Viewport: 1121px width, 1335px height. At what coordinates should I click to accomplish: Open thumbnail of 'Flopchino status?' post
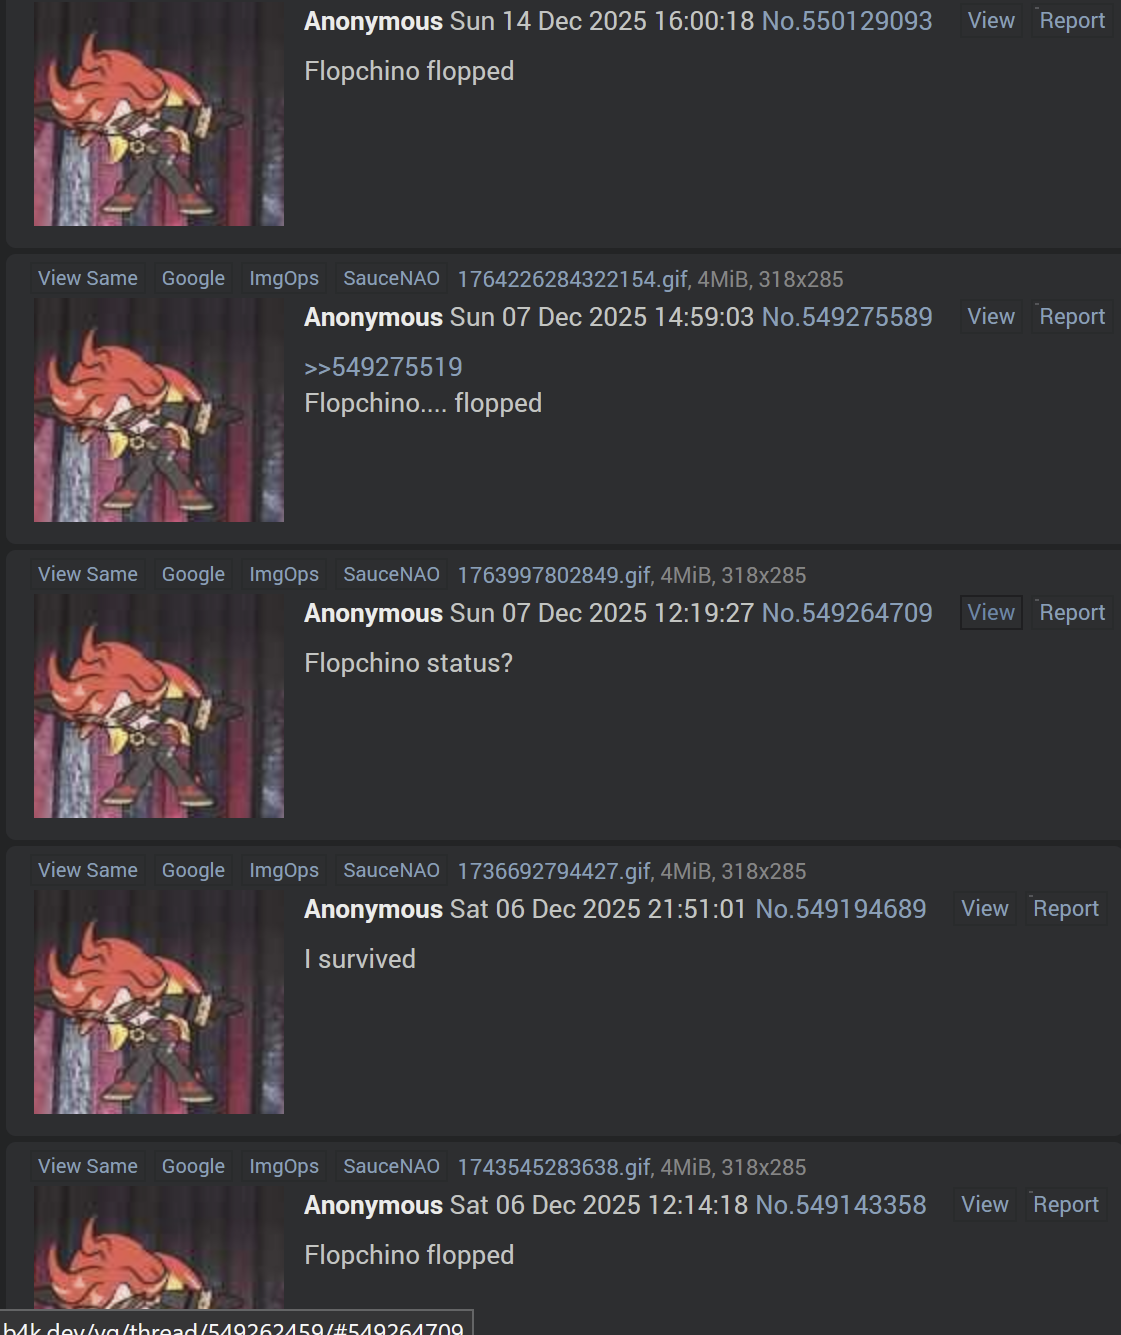[159, 706]
